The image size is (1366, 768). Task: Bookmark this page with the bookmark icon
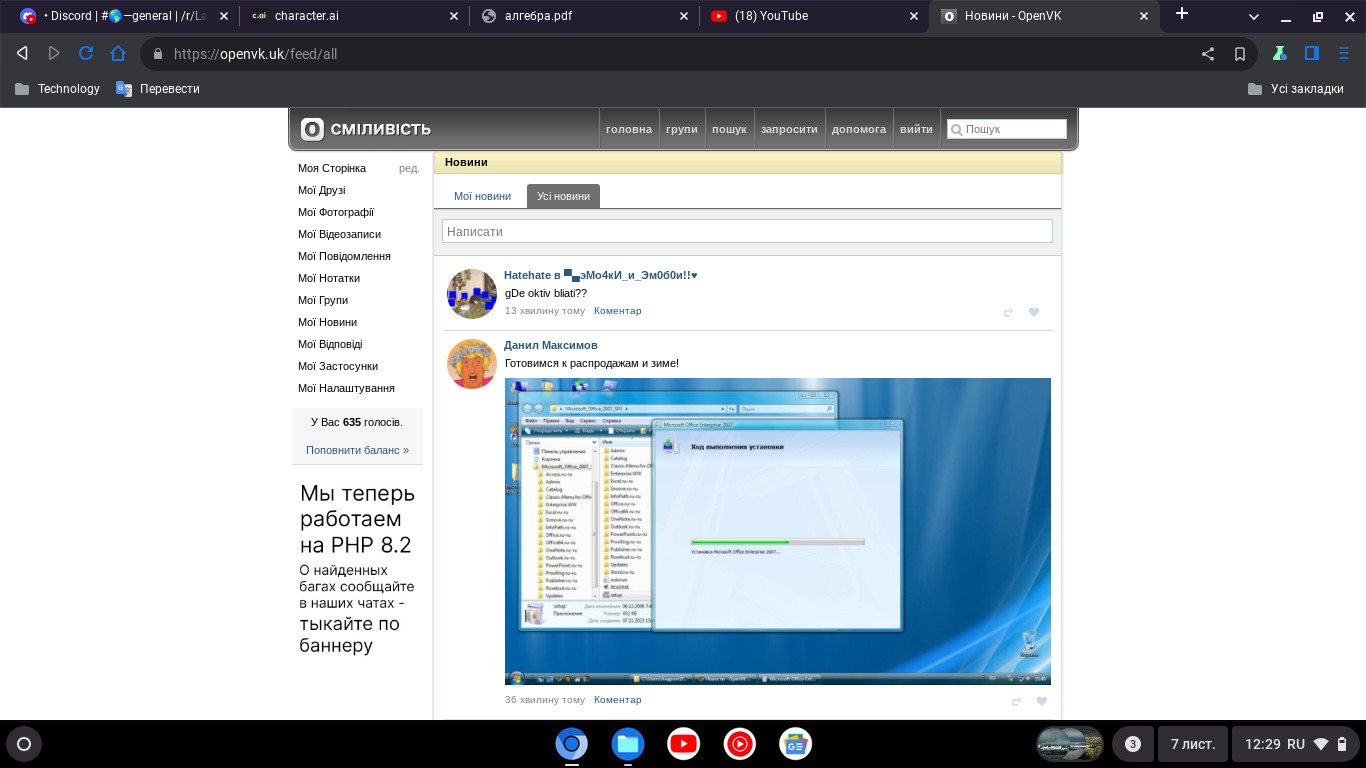[x=1240, y=54]
